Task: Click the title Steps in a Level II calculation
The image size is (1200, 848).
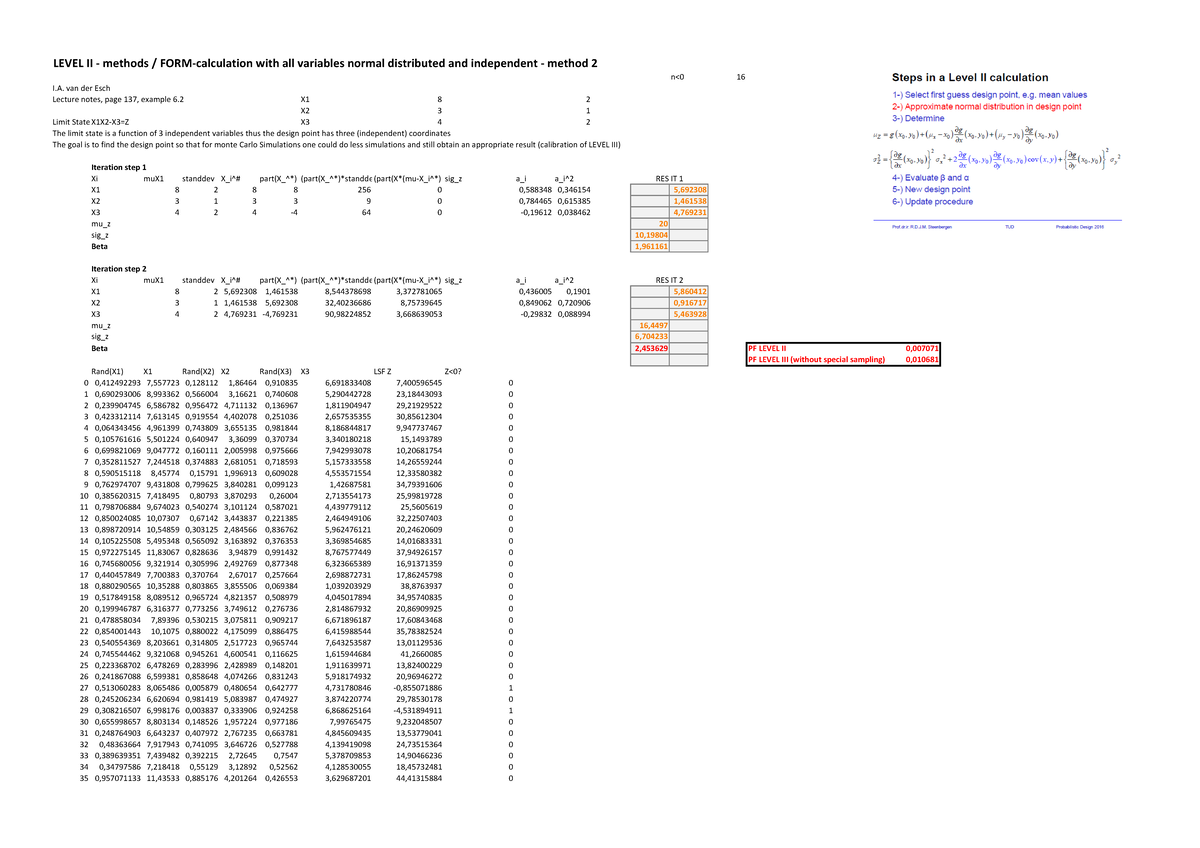Action: pos(968,78)
